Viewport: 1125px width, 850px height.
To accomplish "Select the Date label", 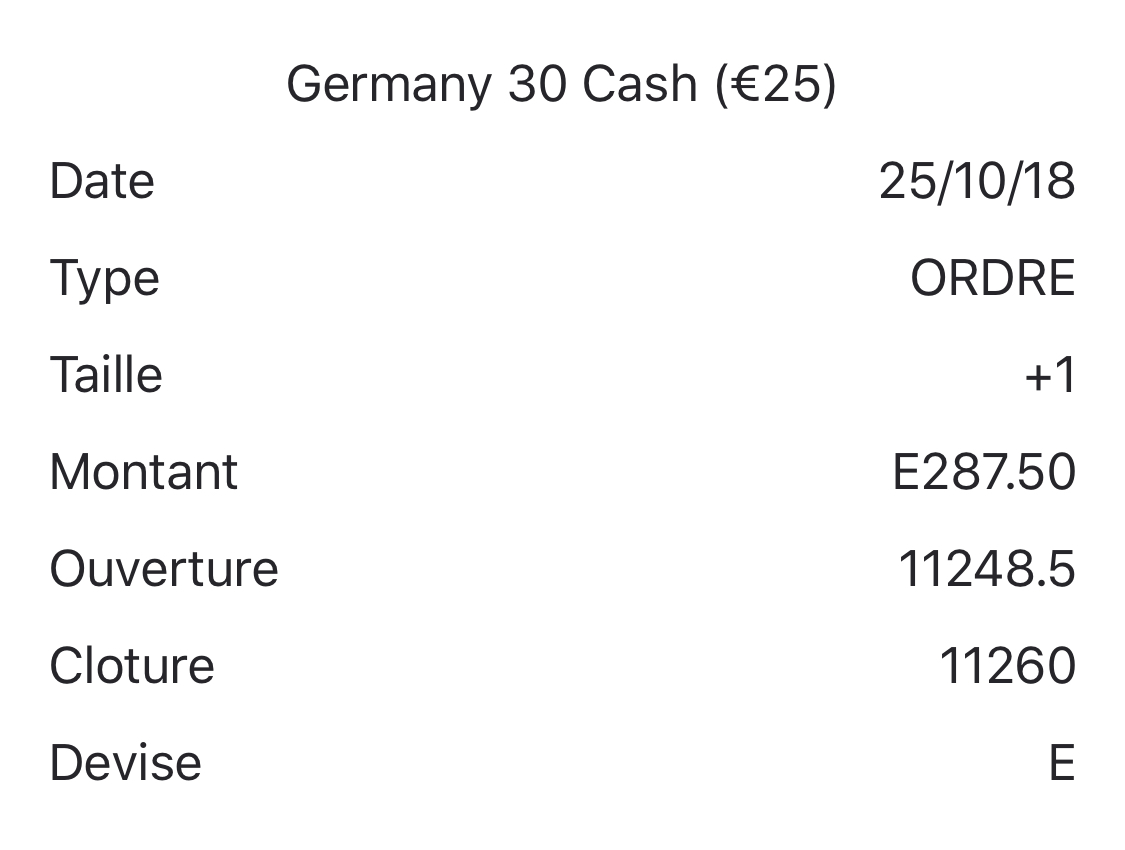I will [x=102, y=182].
